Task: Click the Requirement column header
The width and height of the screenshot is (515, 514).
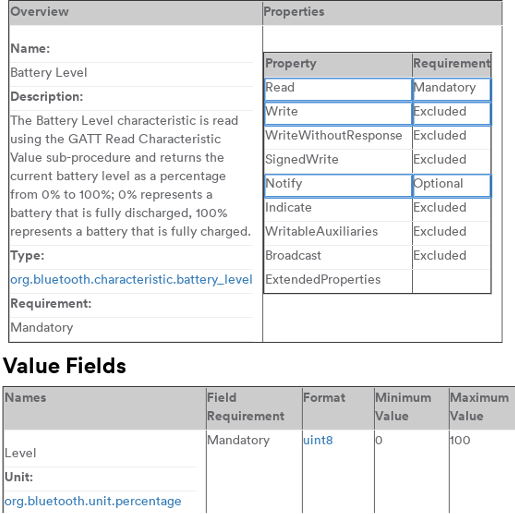Action: pos(452,65)
